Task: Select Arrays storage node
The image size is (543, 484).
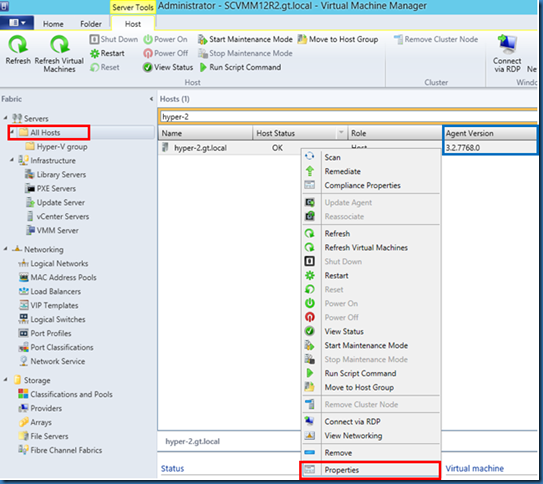Action: [35, 422]
